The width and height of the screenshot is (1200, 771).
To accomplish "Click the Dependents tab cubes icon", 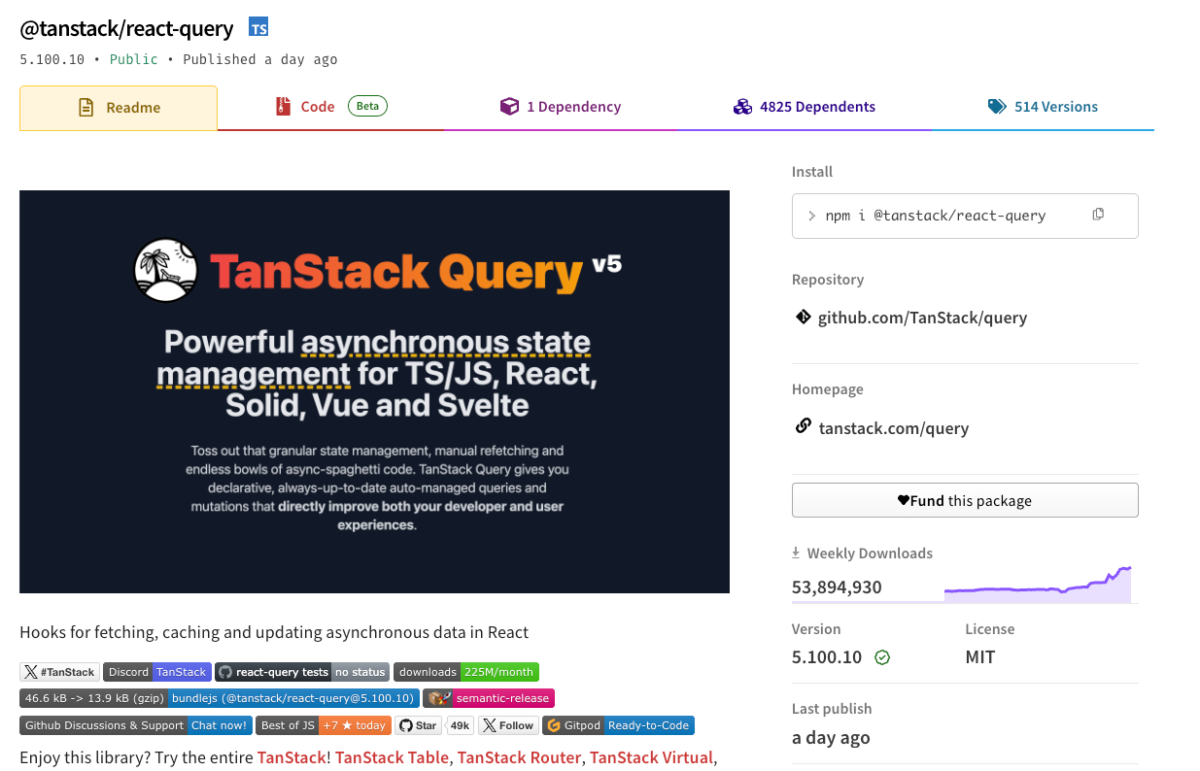I will point(742,106).
